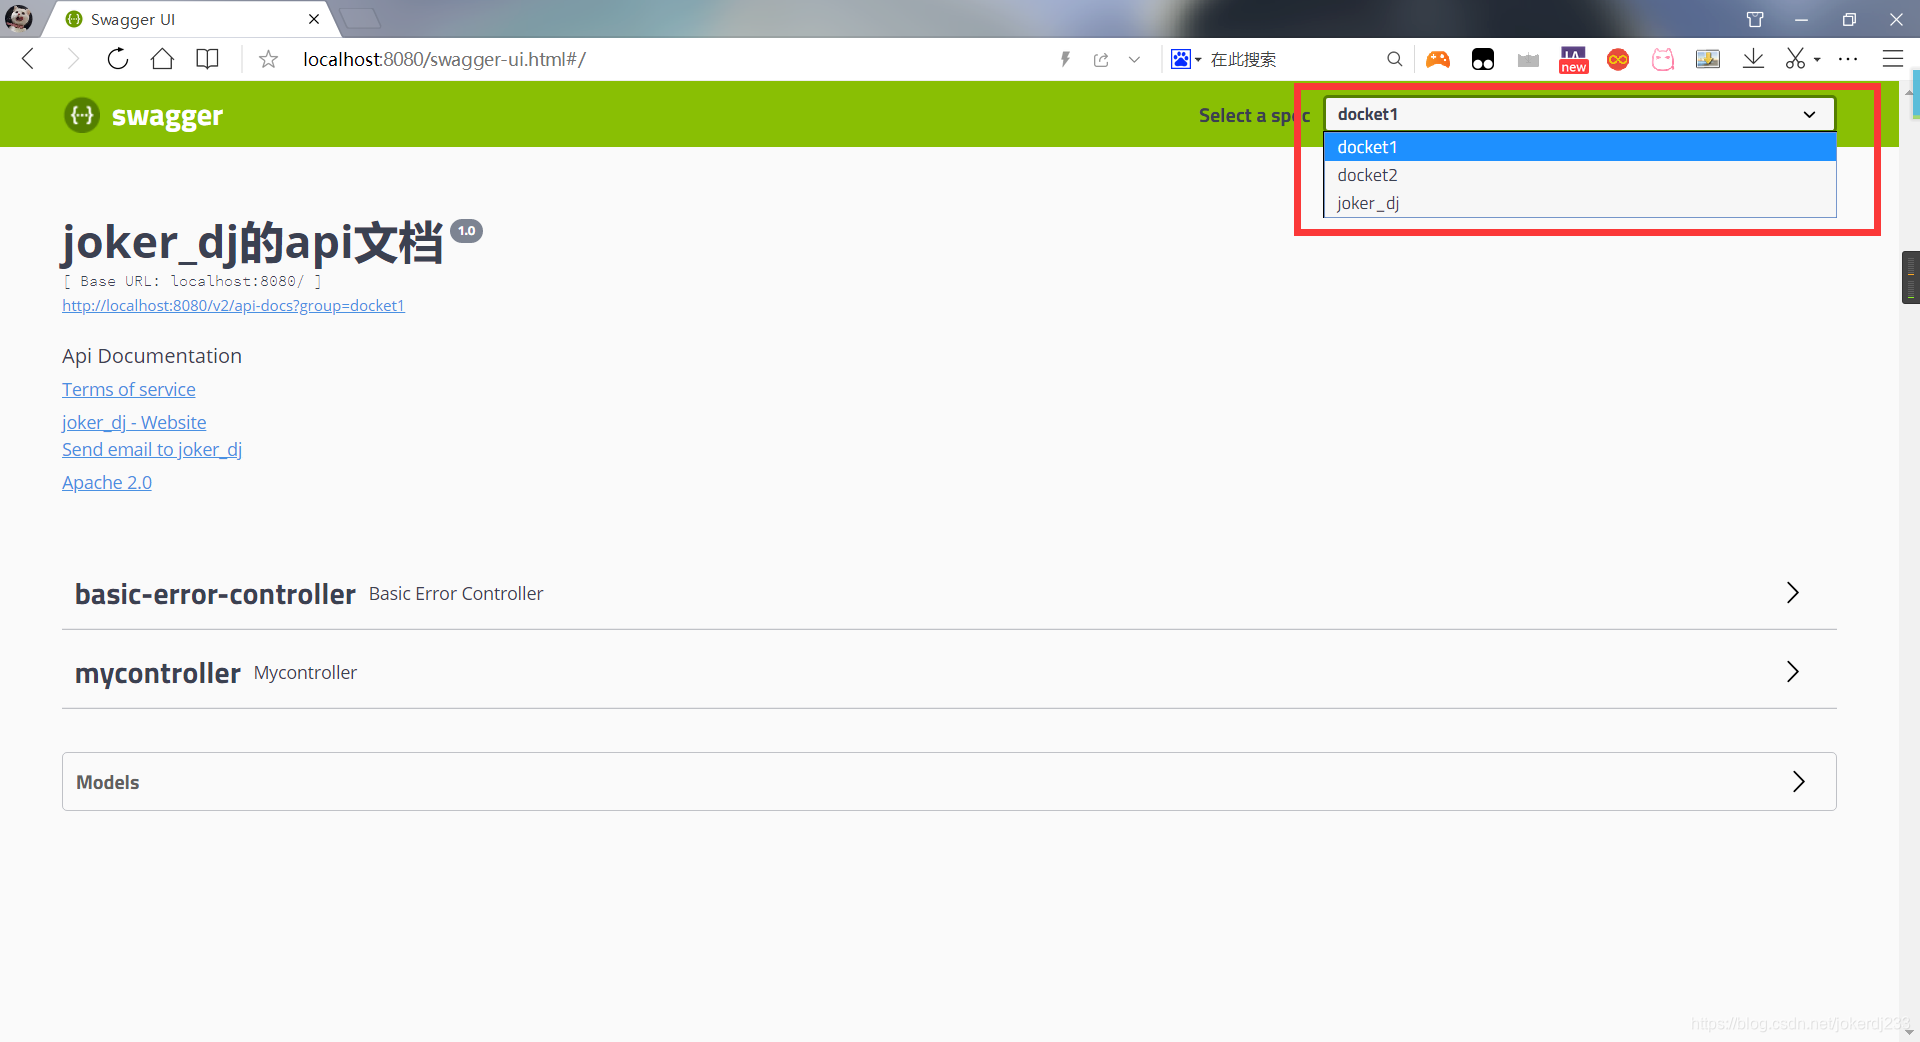Screen dimensions: 1920x1042
Task: Choose docket1 from the spec list
Action: pos(1580,147)
